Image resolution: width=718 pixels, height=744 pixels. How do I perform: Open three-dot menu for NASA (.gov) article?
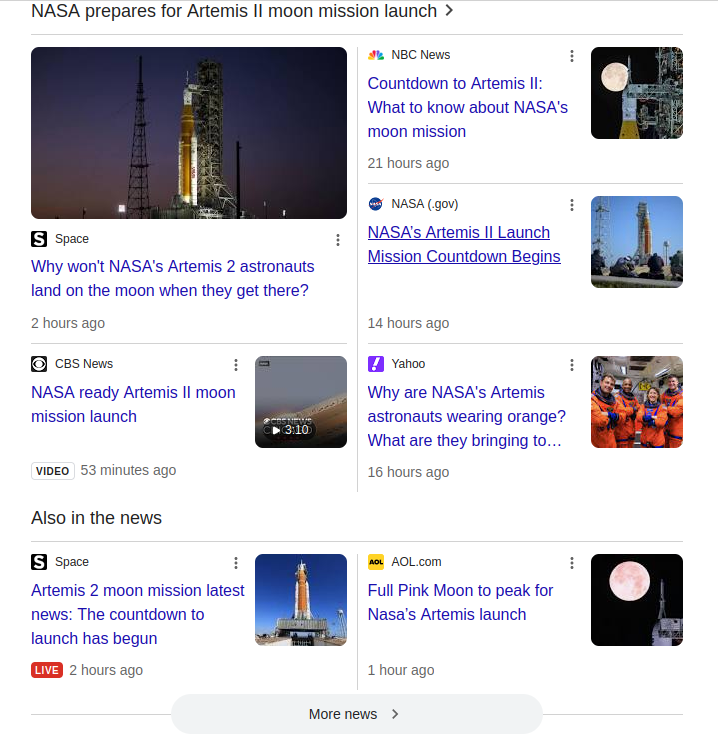point(572,205)
